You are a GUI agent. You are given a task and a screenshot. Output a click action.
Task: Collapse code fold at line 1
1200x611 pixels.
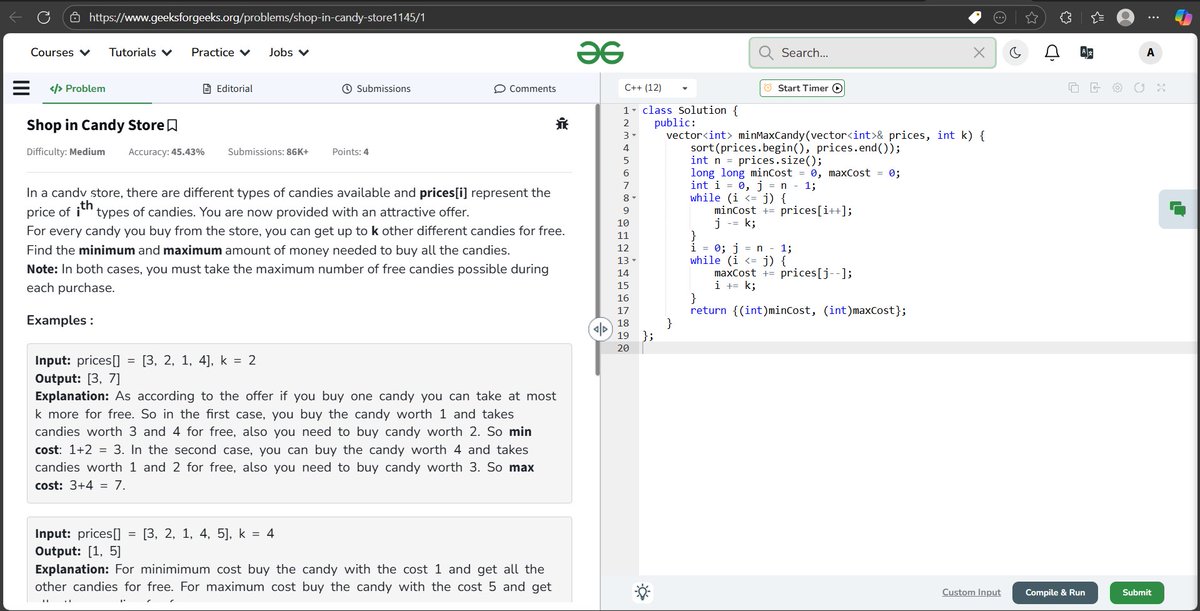pos(633,111)
